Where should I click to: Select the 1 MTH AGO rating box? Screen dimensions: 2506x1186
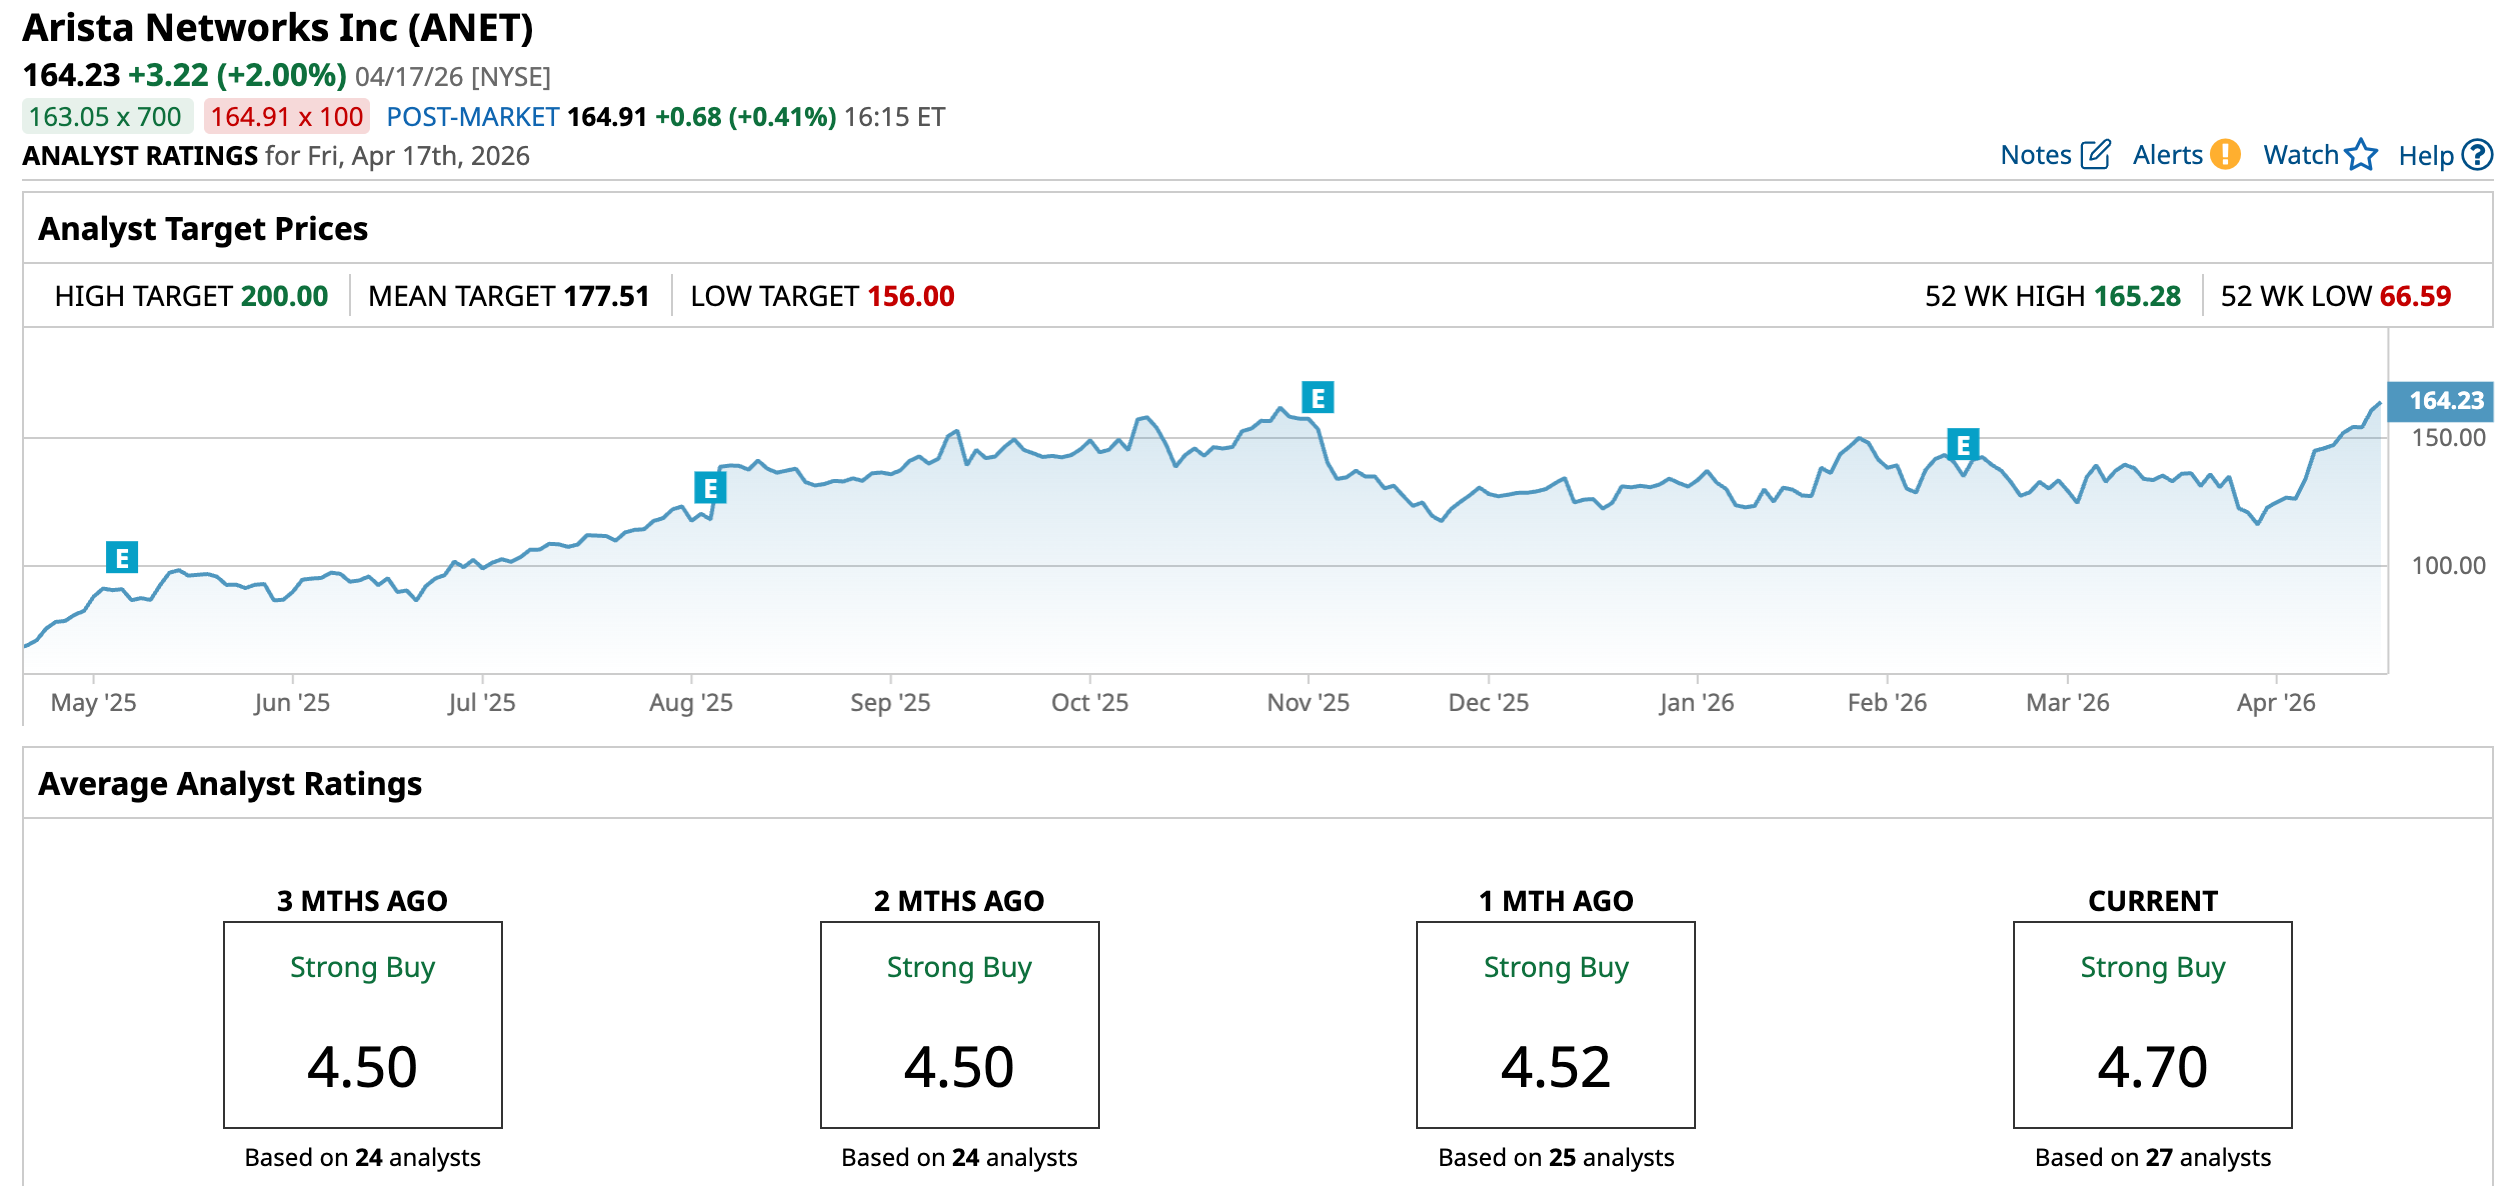pyautogui.click(x=1555, y=1024)
